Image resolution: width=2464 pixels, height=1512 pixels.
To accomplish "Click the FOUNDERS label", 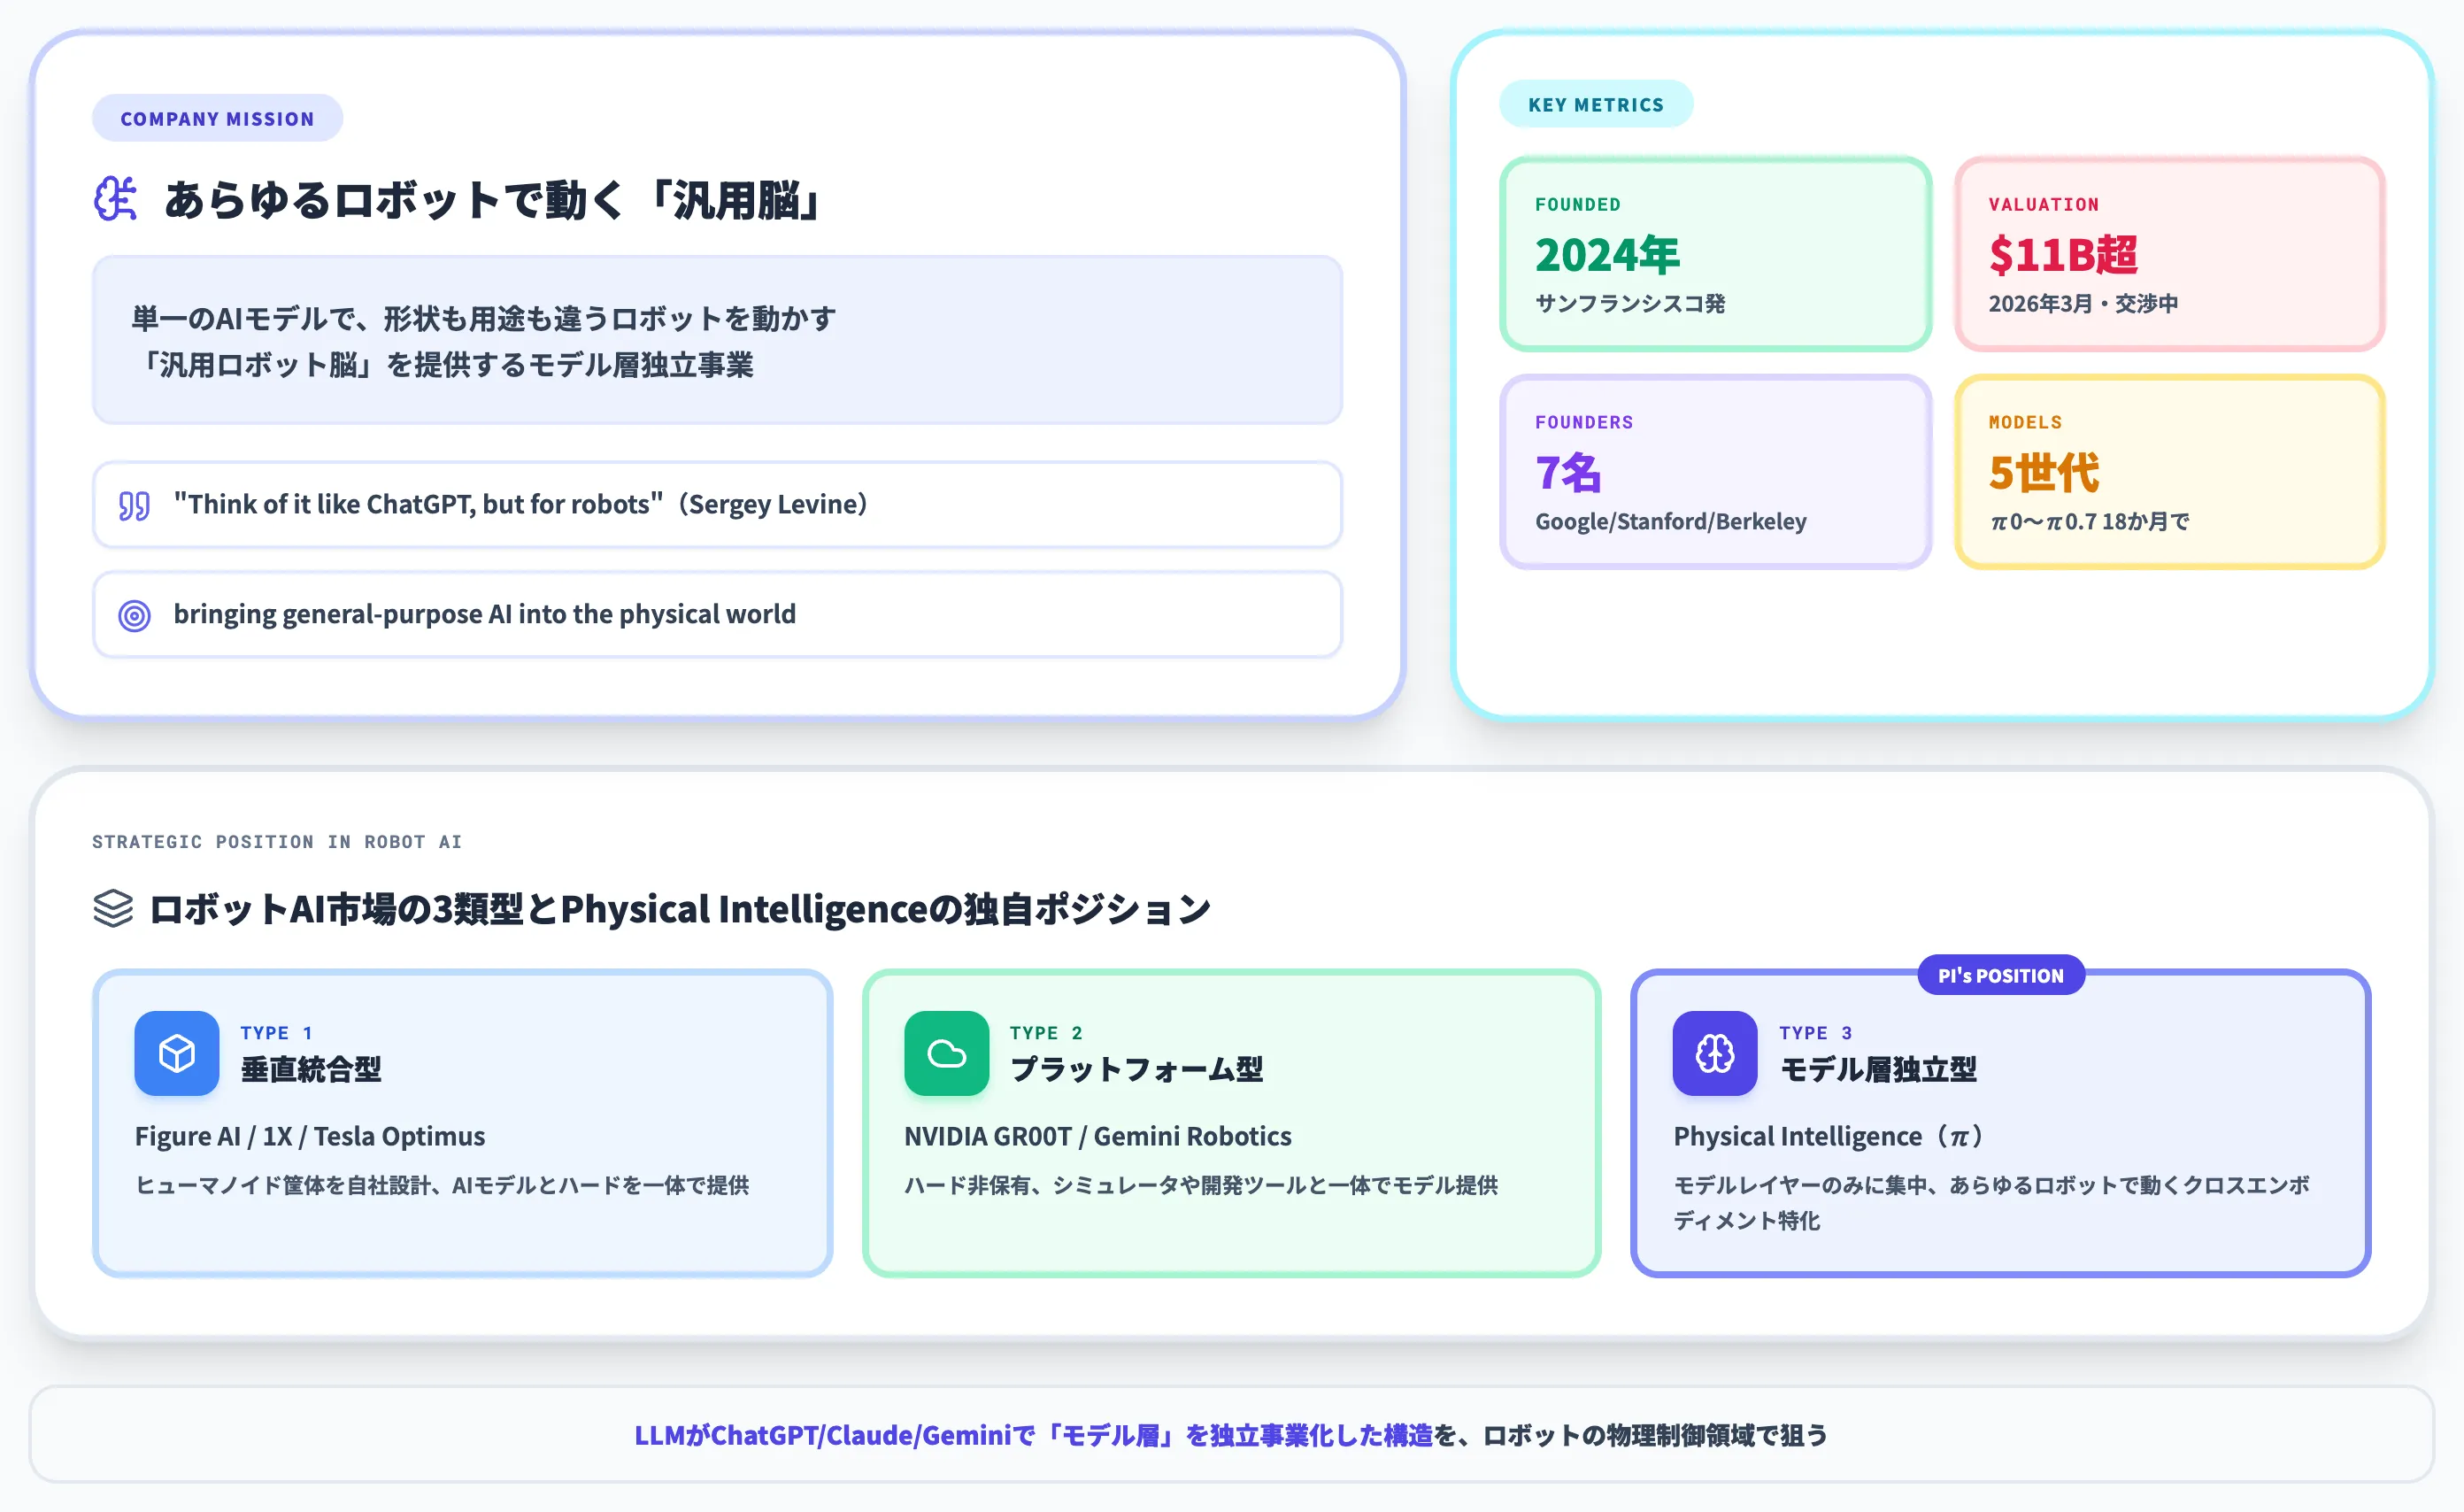I will point(1584,422).
